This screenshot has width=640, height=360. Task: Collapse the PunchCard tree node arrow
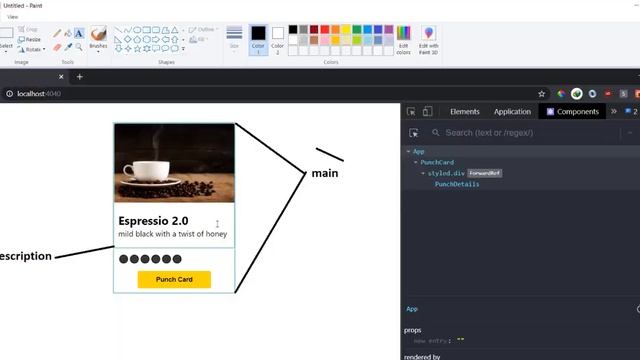pyautogui.click(x=416, y=162)
